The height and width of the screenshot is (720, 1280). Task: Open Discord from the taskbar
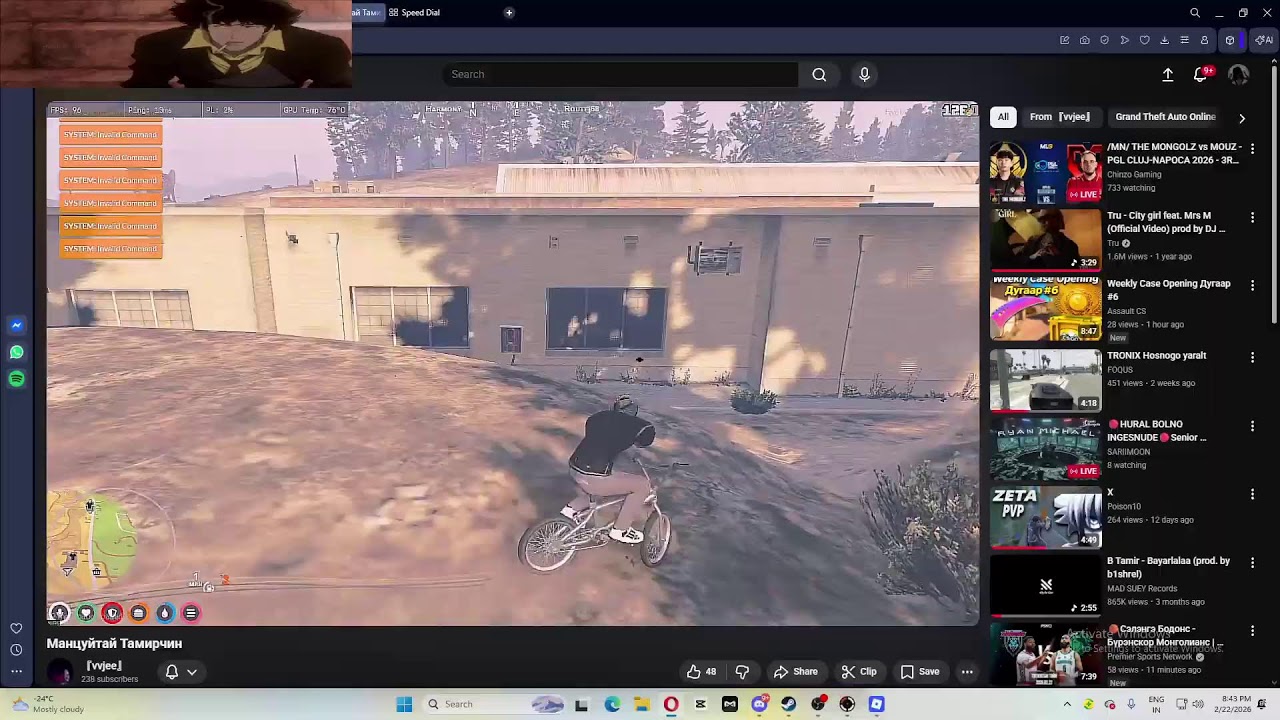point(760,704)
